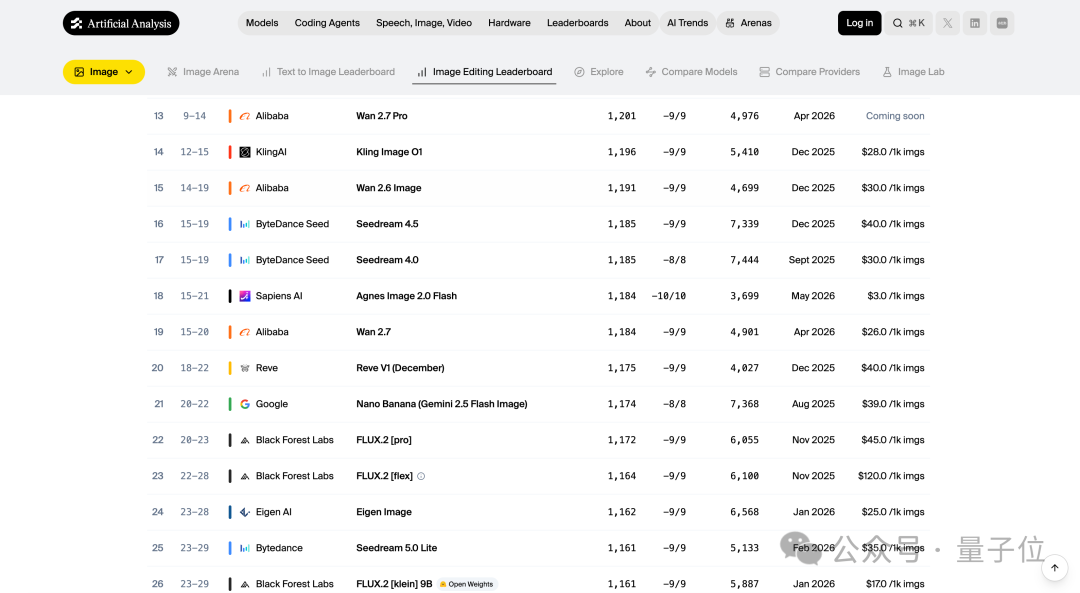Screen dimensions: 1080x593
Task: Click the scroll-to-top arrow button
Action: 1055,568
